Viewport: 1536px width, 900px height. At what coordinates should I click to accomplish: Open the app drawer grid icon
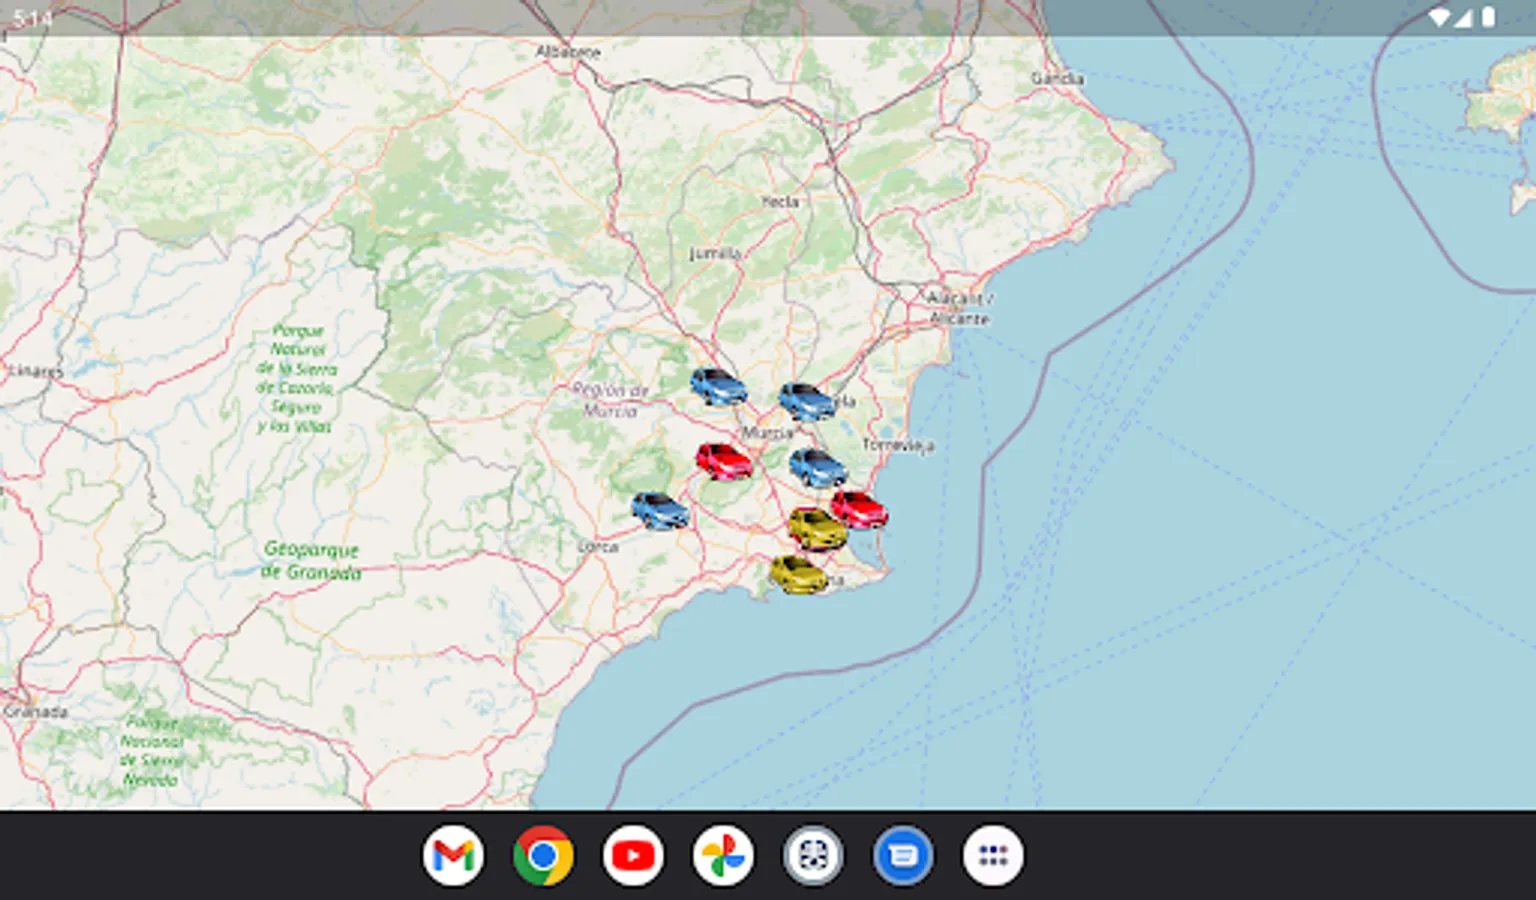click(993, 856)
